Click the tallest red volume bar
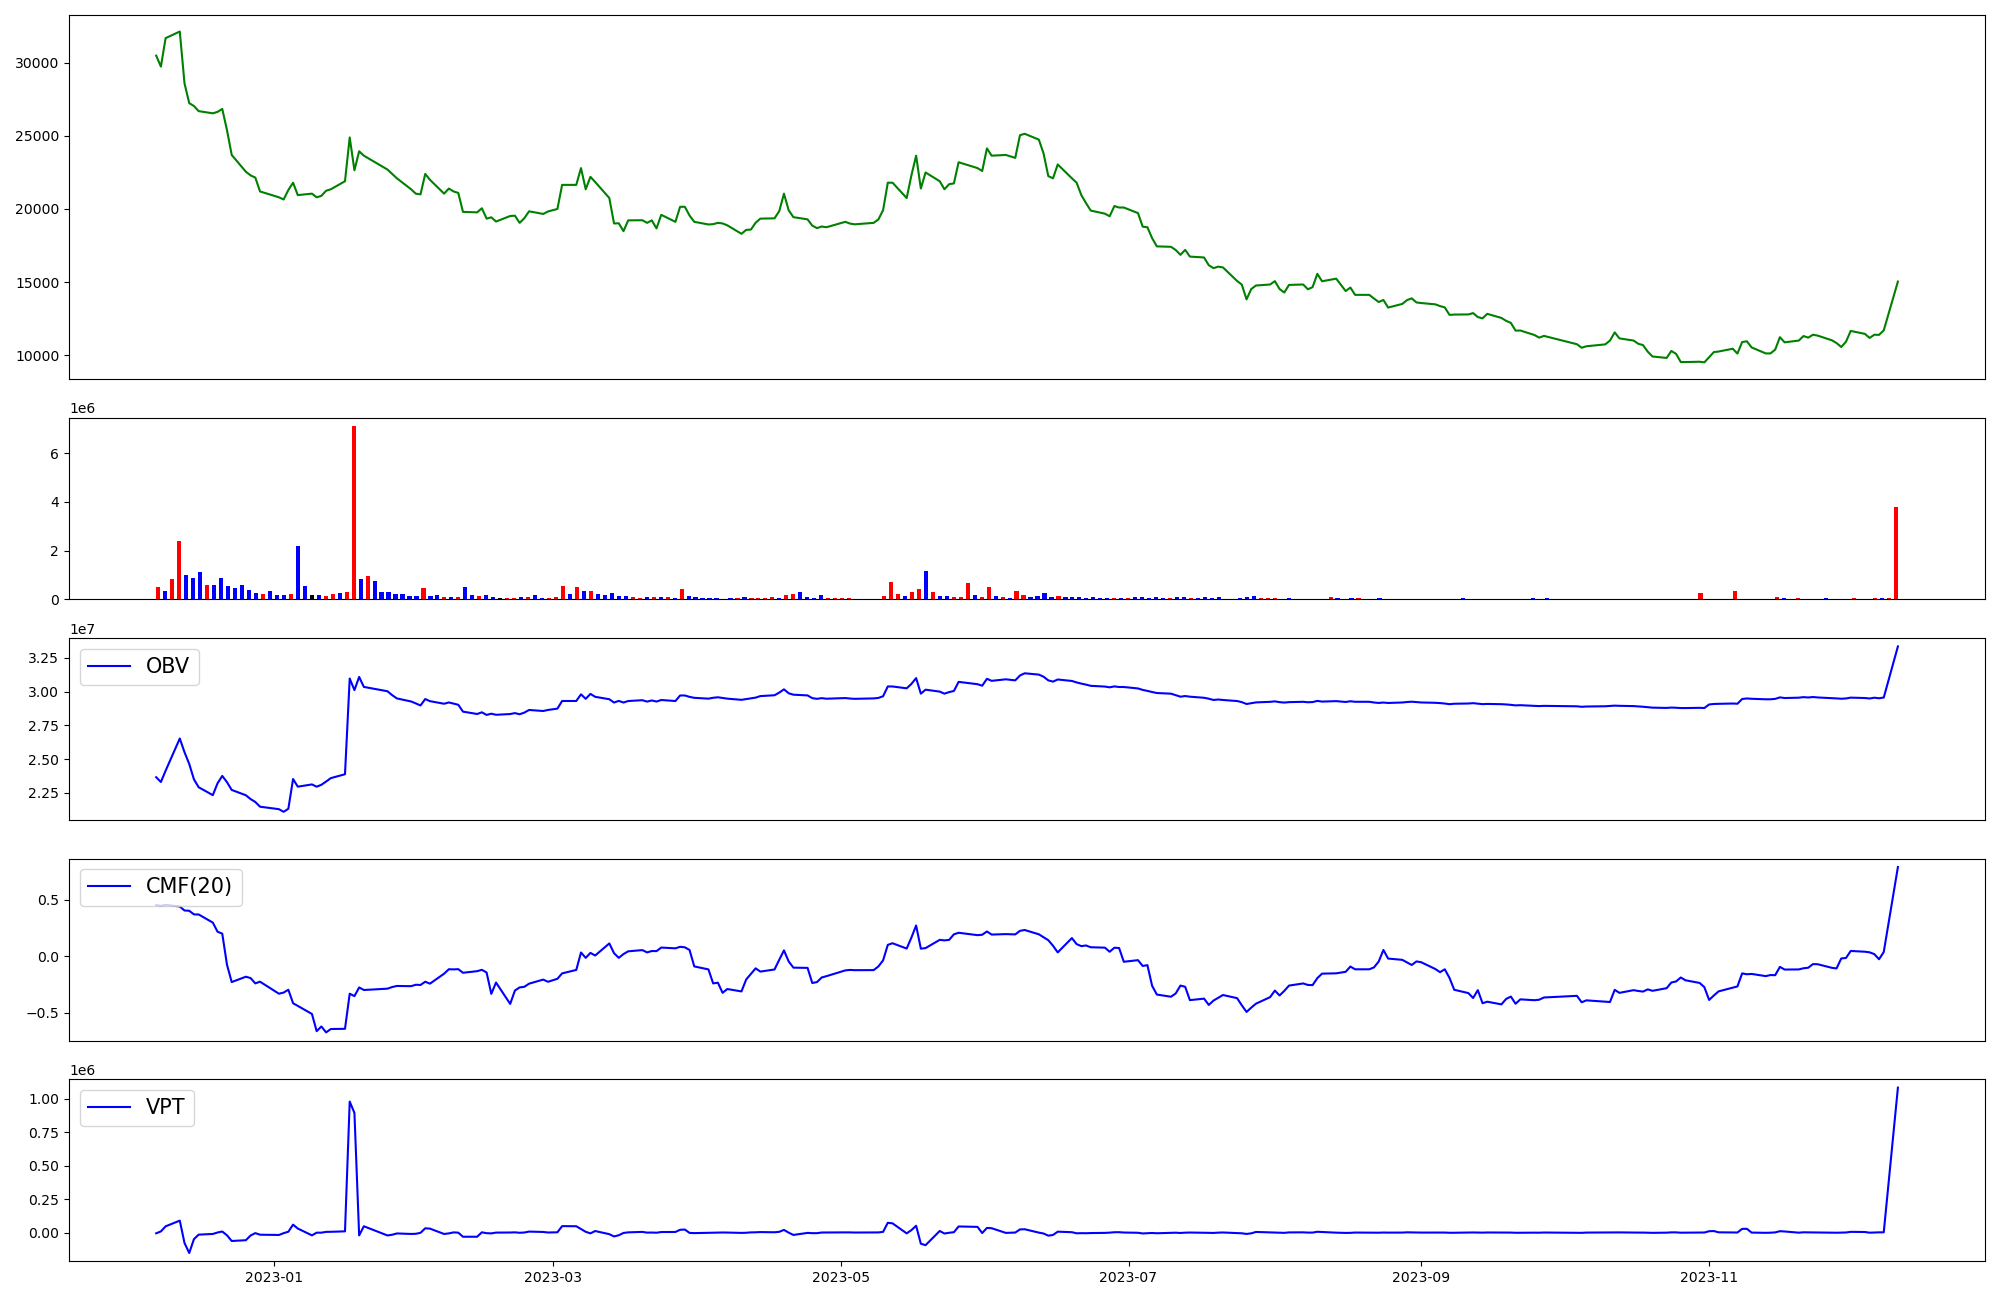The height and width of the screenshot is (1300, 2000). pos(354,512)
